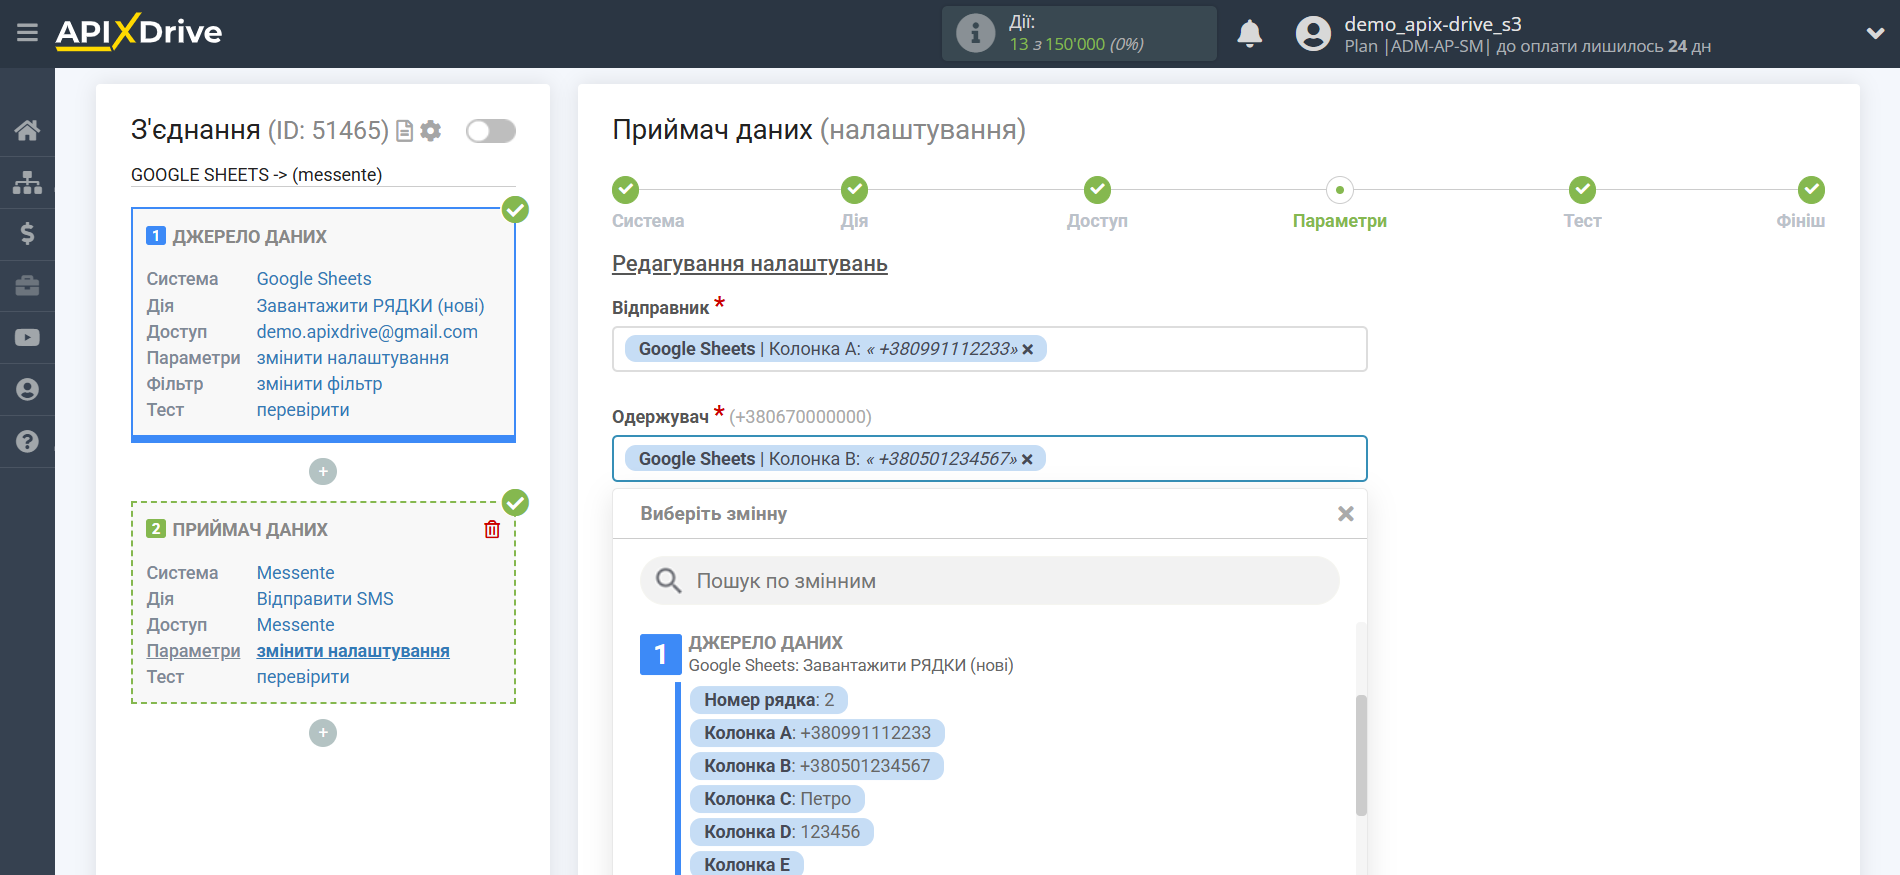Select variable Колонка B: +380501234567
This screenshot has height=875, width=1900.
click(816, 766)
